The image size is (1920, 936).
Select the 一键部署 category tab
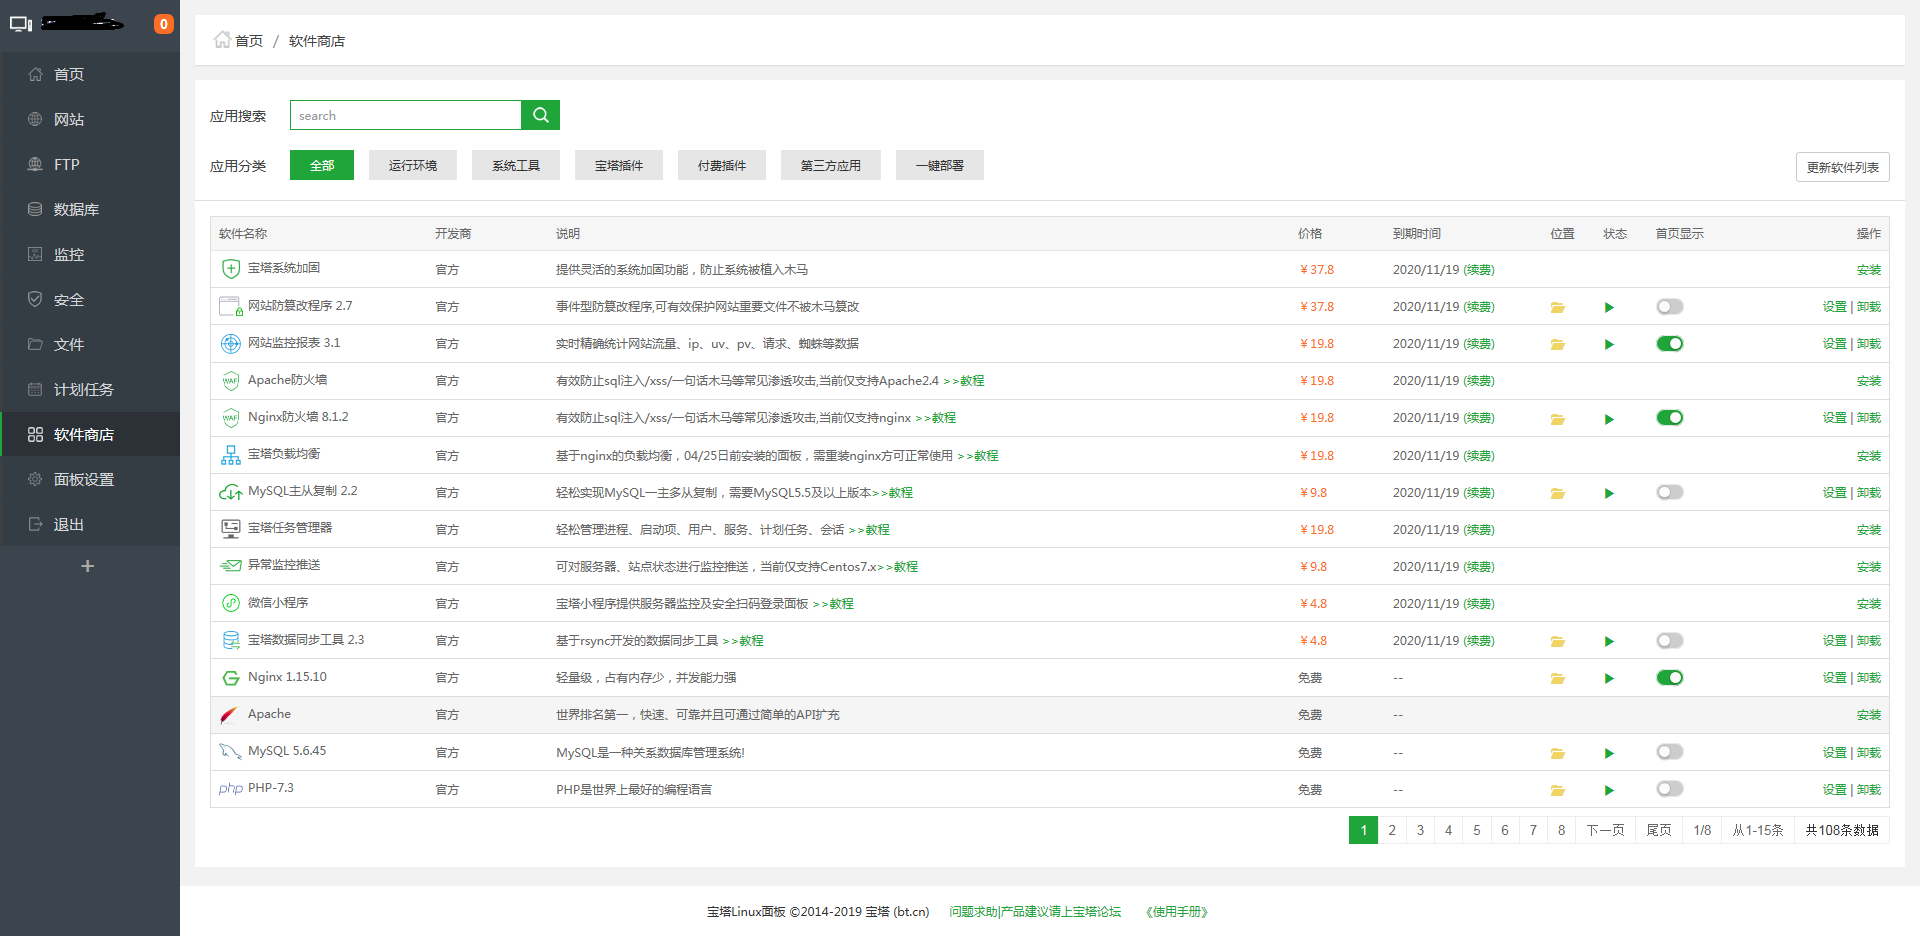pyautogui.click(x=940, y=165)
